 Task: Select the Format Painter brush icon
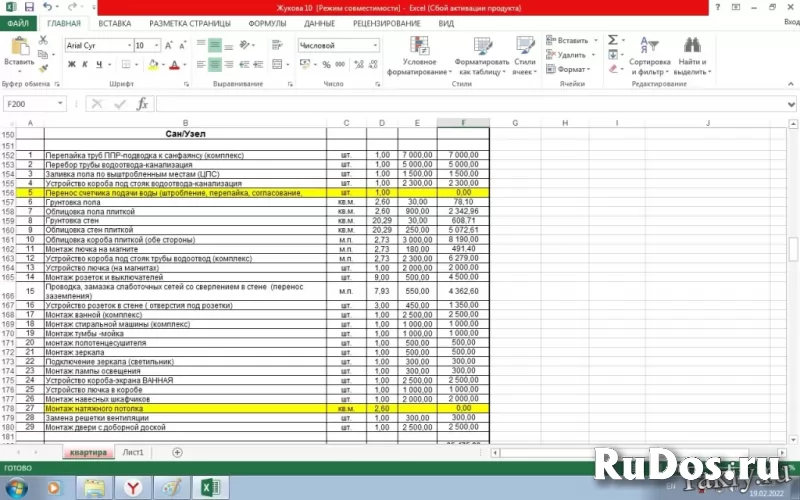coord(43,68)
